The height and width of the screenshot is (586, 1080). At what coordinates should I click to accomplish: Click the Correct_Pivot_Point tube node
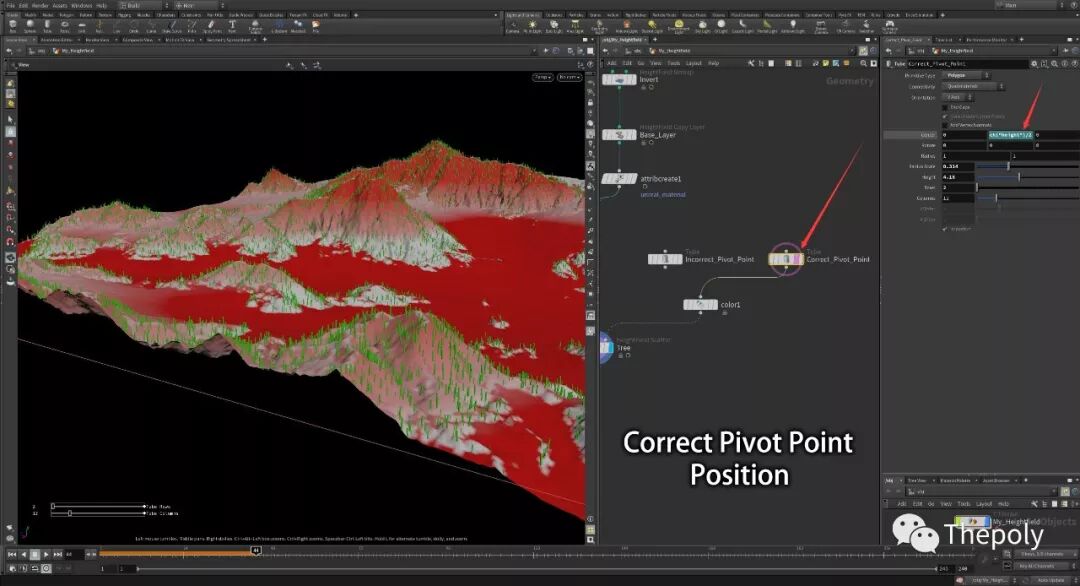785,259
